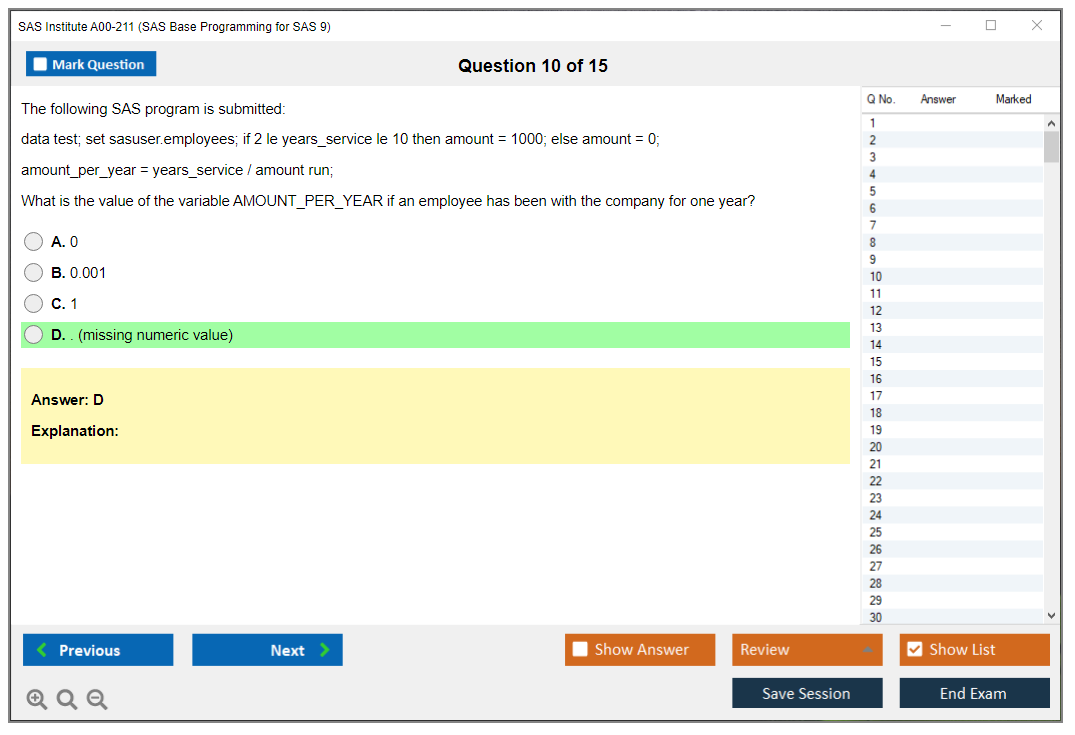Click Save Session button
Screen dimensions: 1075x735
806,693
